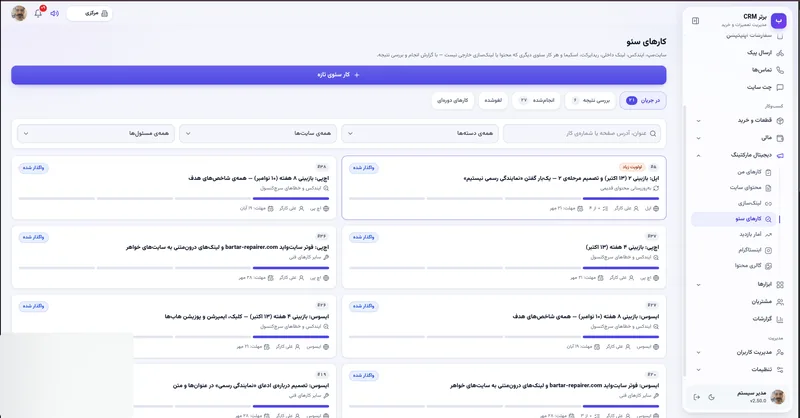Click the علی کارگر assignee on اچ‌پی: فوتر سایت‌واید card
800x418 pixels.
point(291,278)
